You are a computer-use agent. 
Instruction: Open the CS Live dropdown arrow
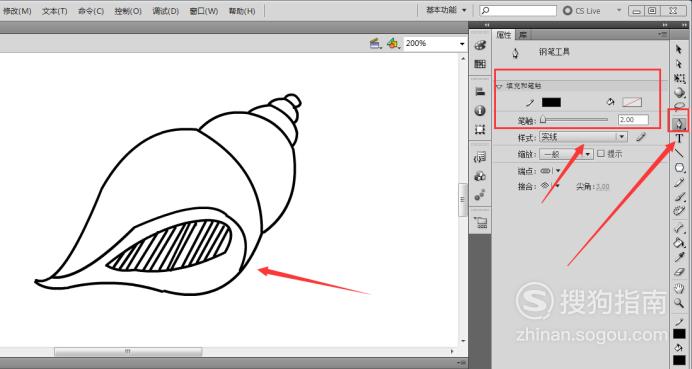pyautogui.click(x=619, y=10)
